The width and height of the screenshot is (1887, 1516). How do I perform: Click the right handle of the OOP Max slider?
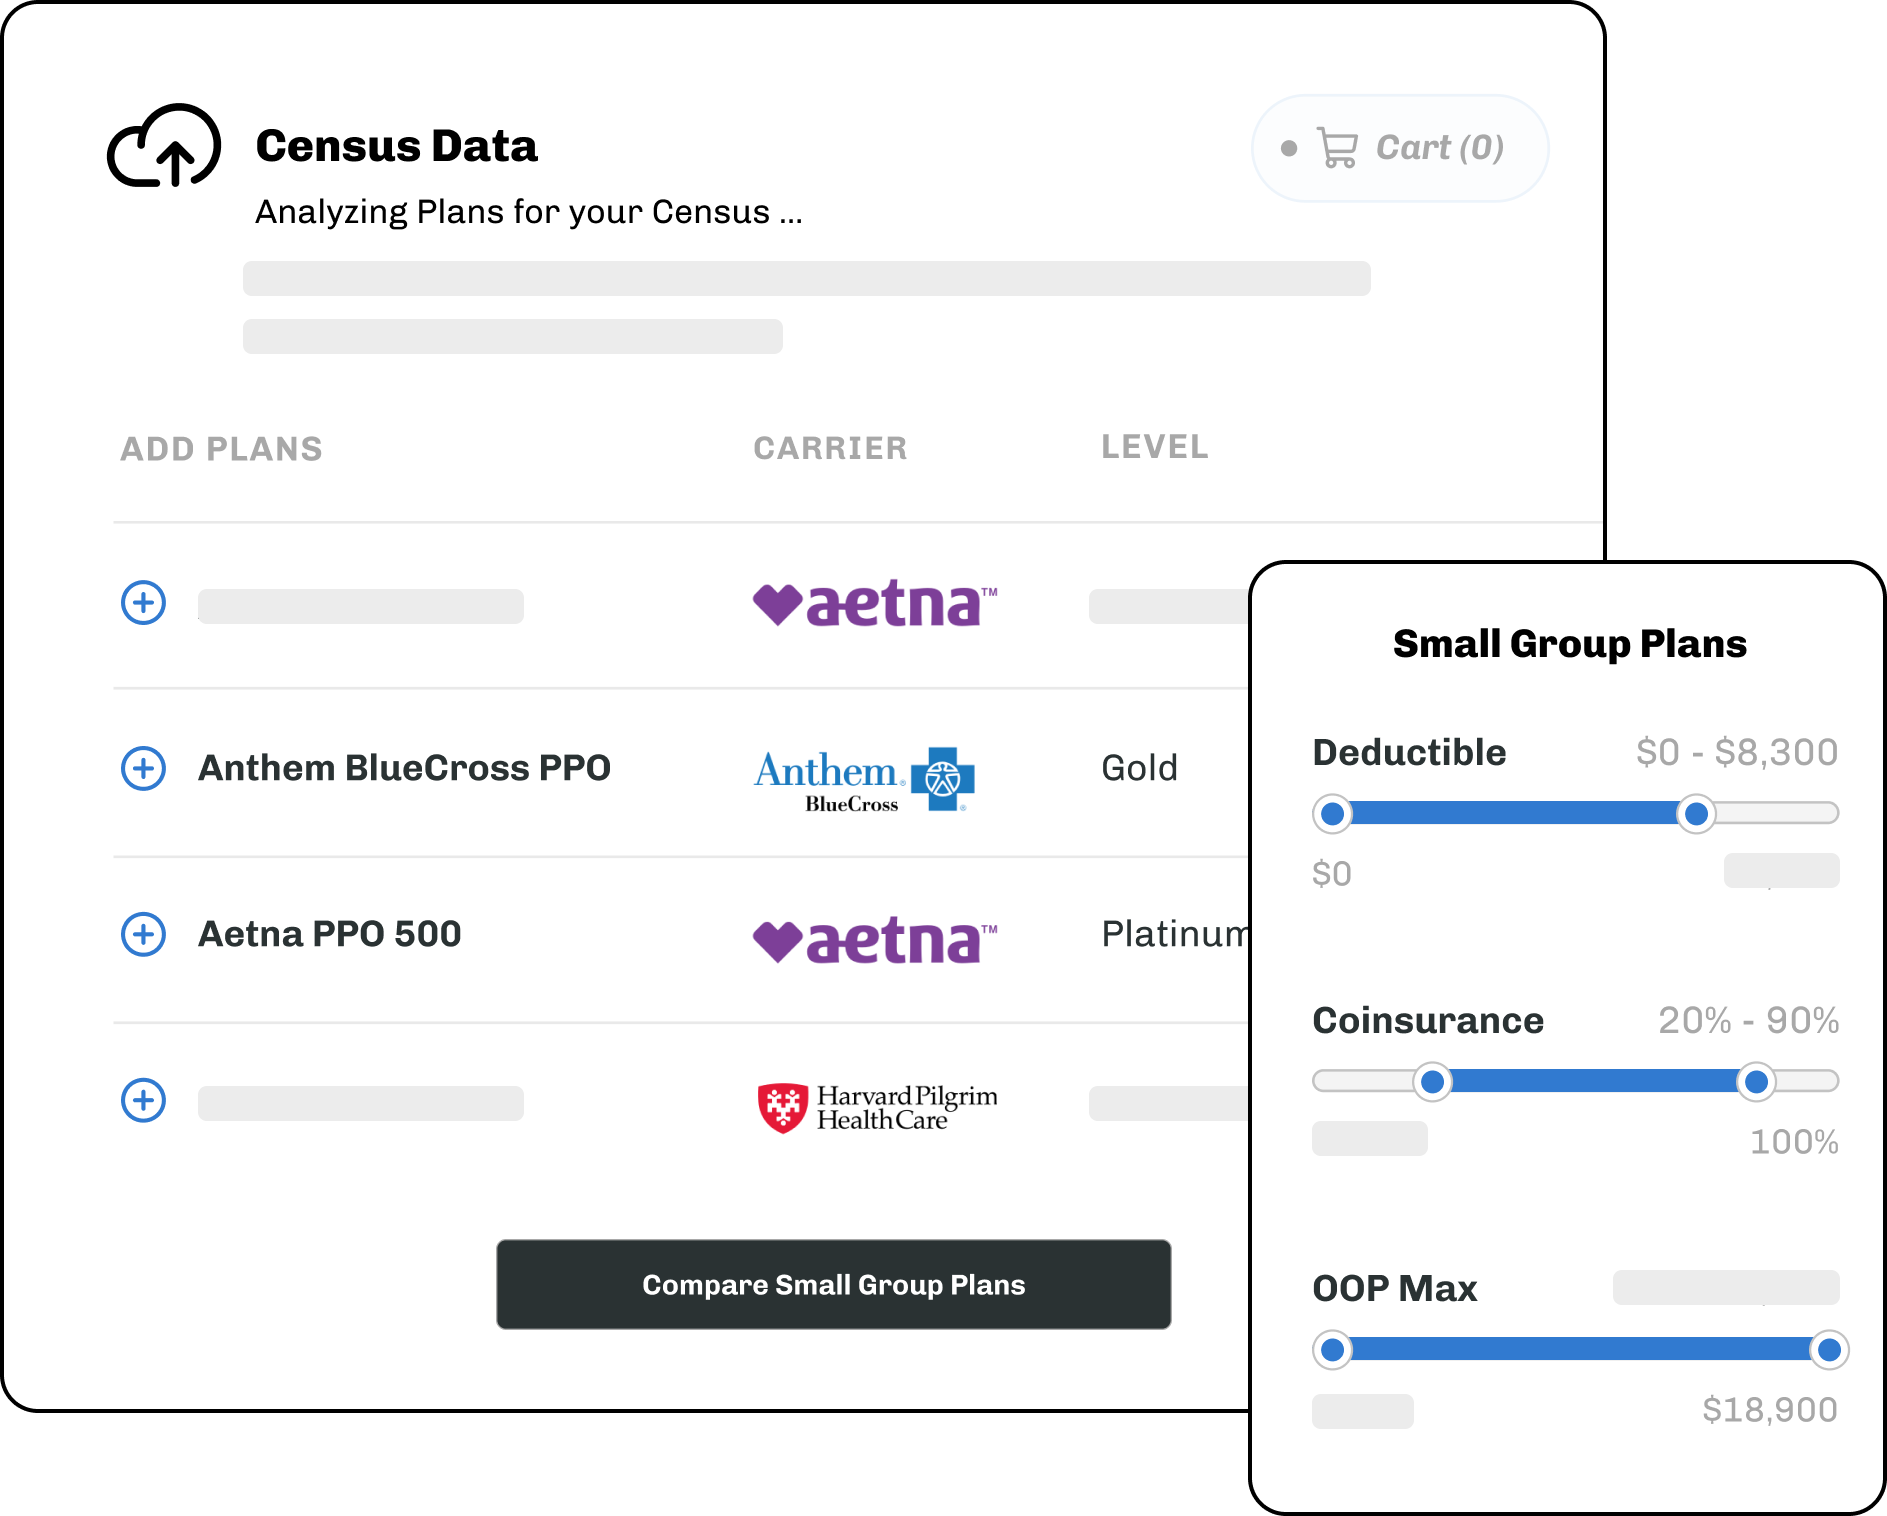pyautogui.click(x=1828, y=1350)
